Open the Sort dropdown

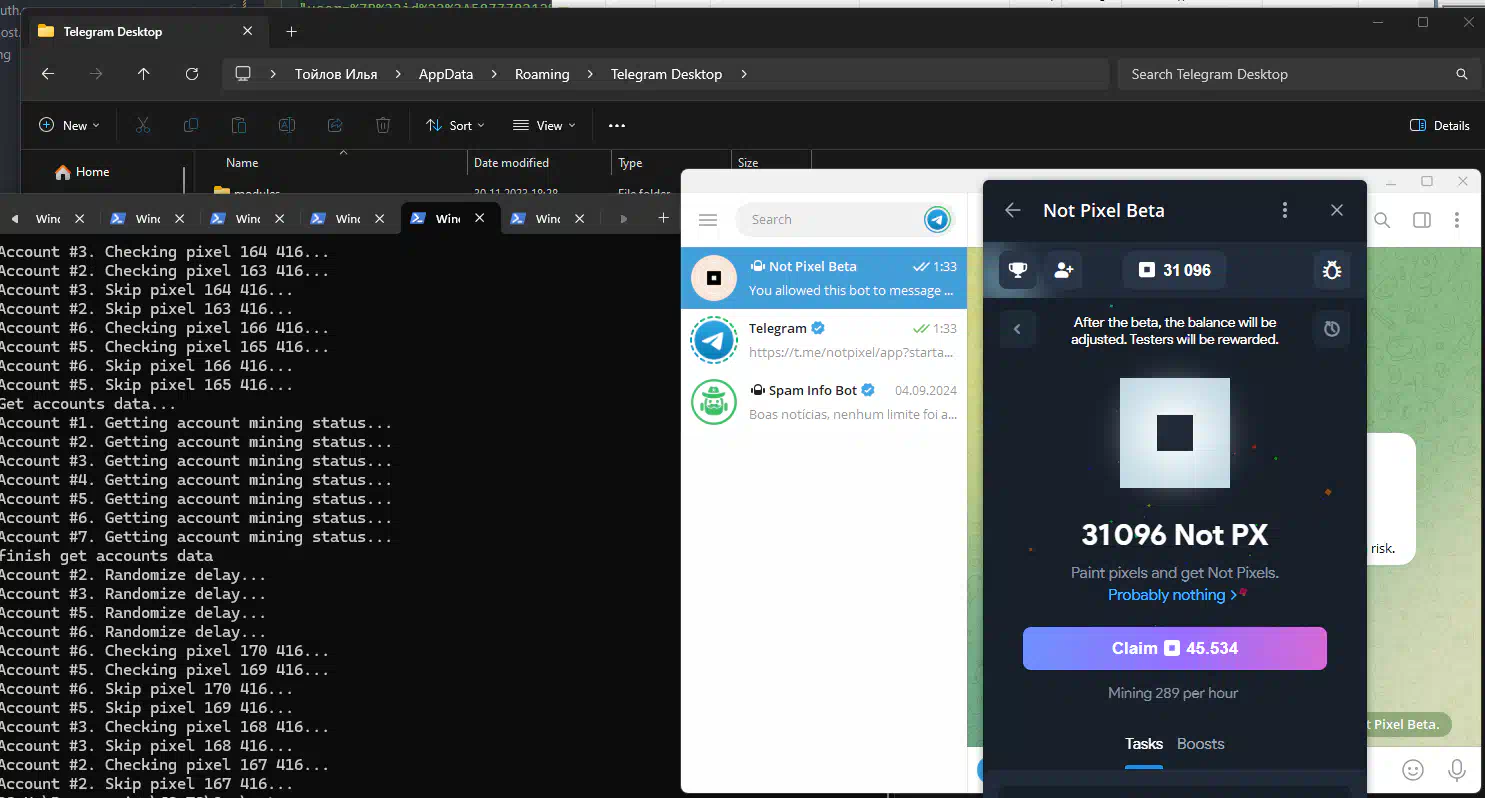coord(455,125)
